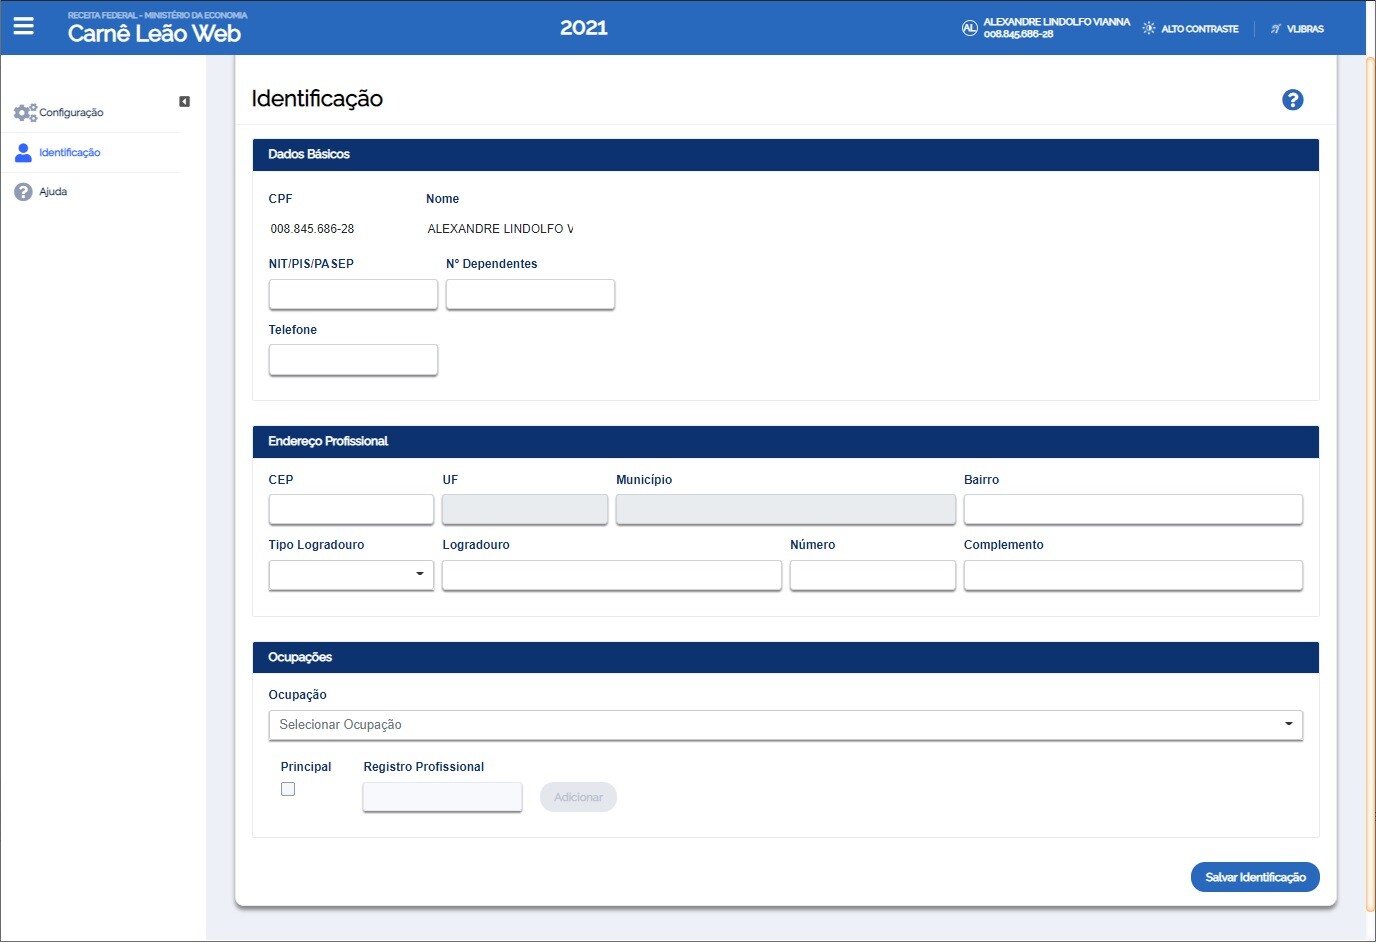1376x943 pixels.
Task: Click the user name Alexandre Lindolfo Vianna
Action: tap(1056, 22)
